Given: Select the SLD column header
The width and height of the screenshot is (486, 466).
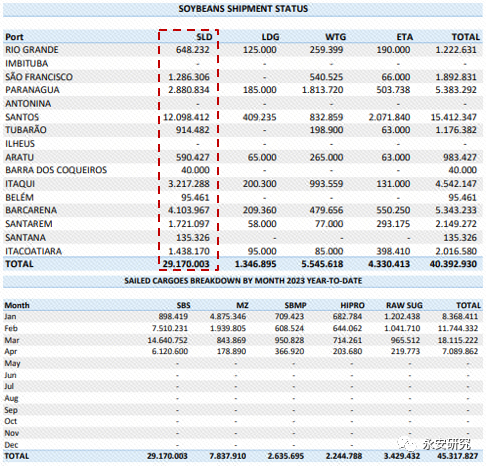Looking at the screenshot, I should coord(204,37).
